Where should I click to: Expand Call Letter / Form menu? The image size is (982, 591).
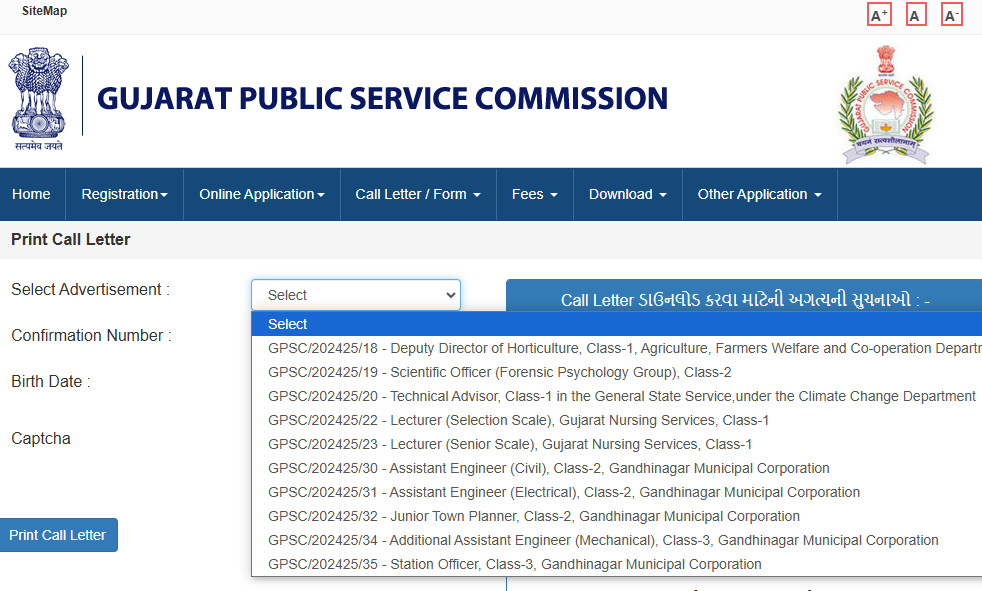pyautogui.click(x=418, y=194)
